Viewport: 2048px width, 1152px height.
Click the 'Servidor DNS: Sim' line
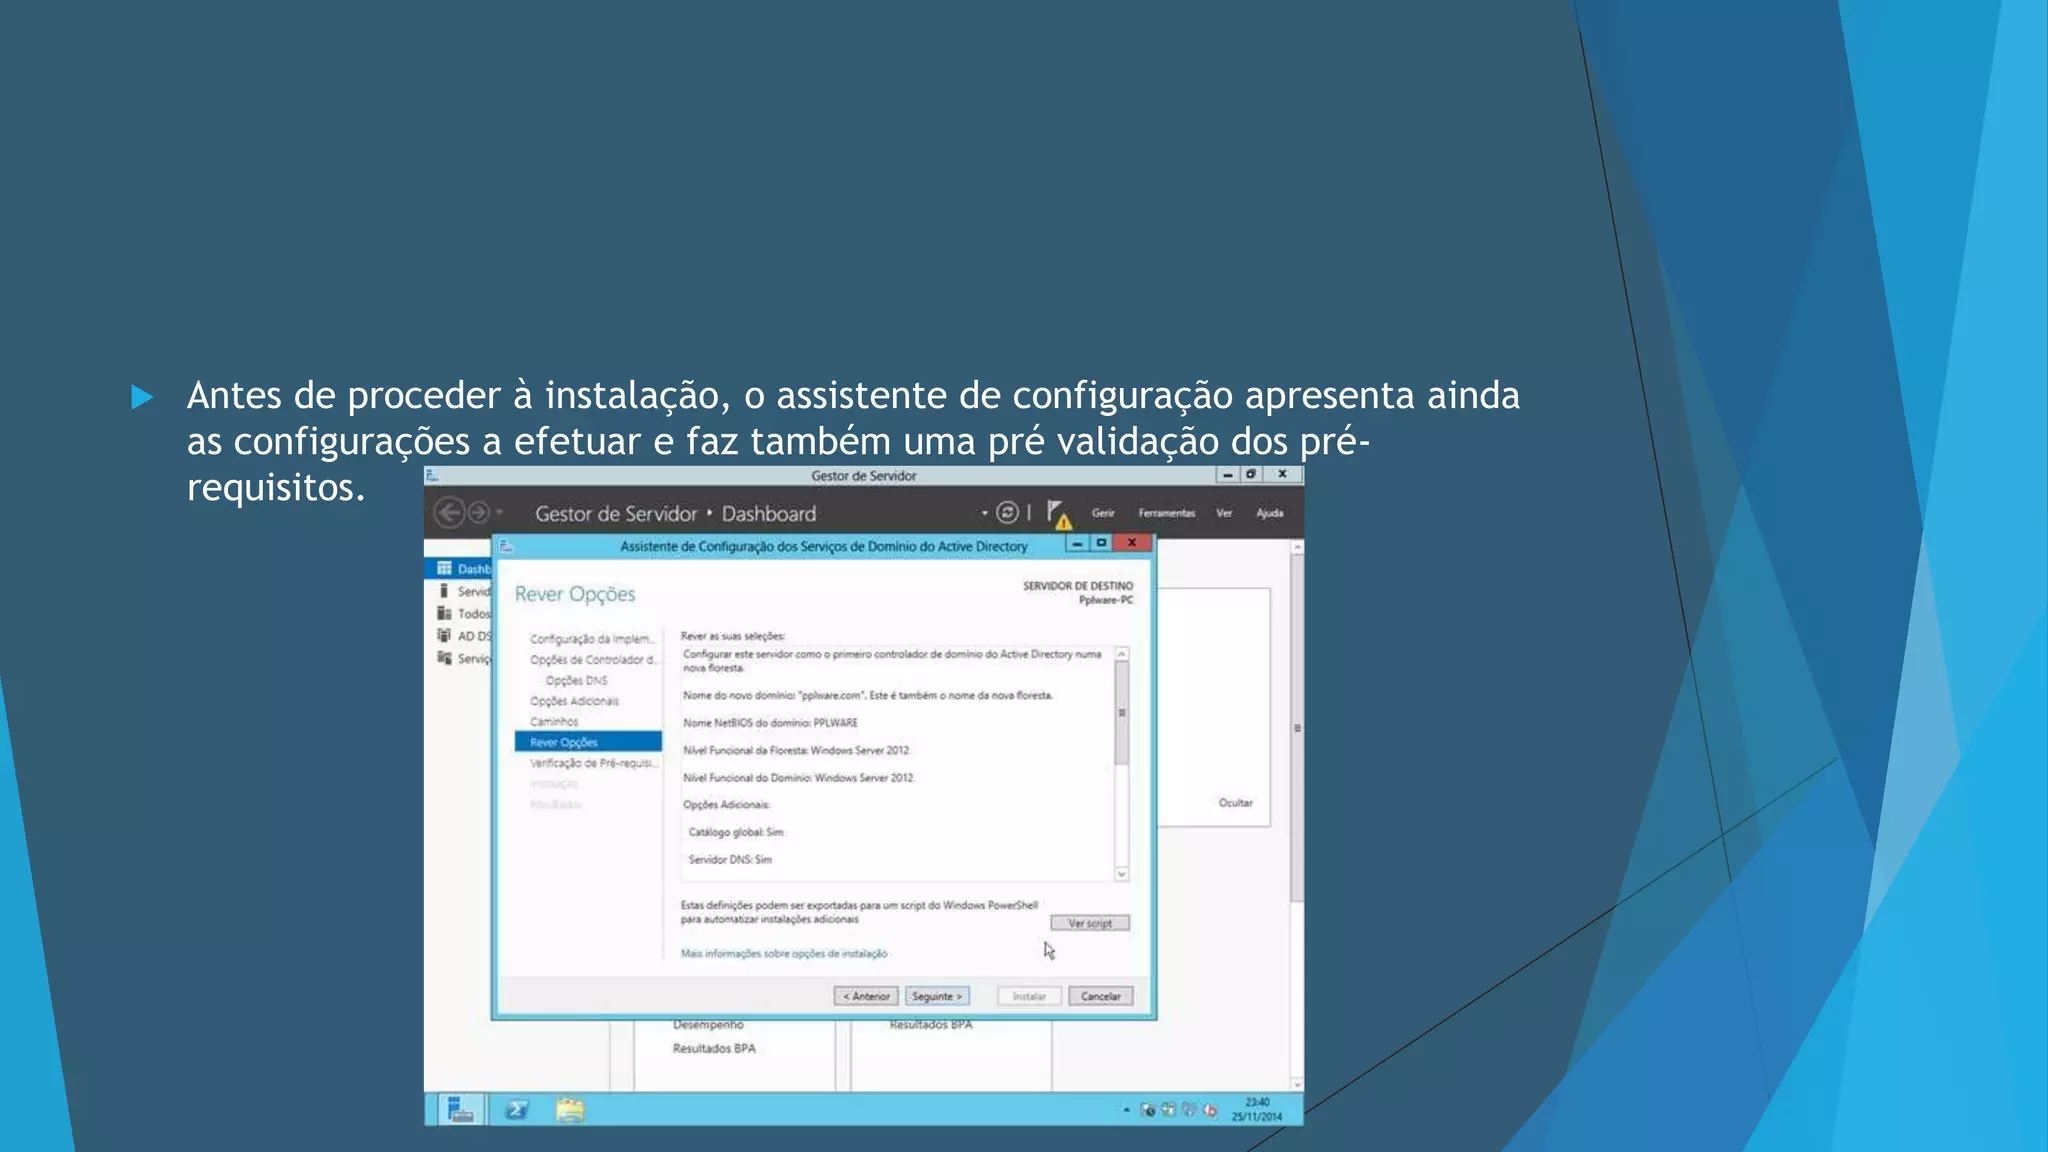point(730,860)
